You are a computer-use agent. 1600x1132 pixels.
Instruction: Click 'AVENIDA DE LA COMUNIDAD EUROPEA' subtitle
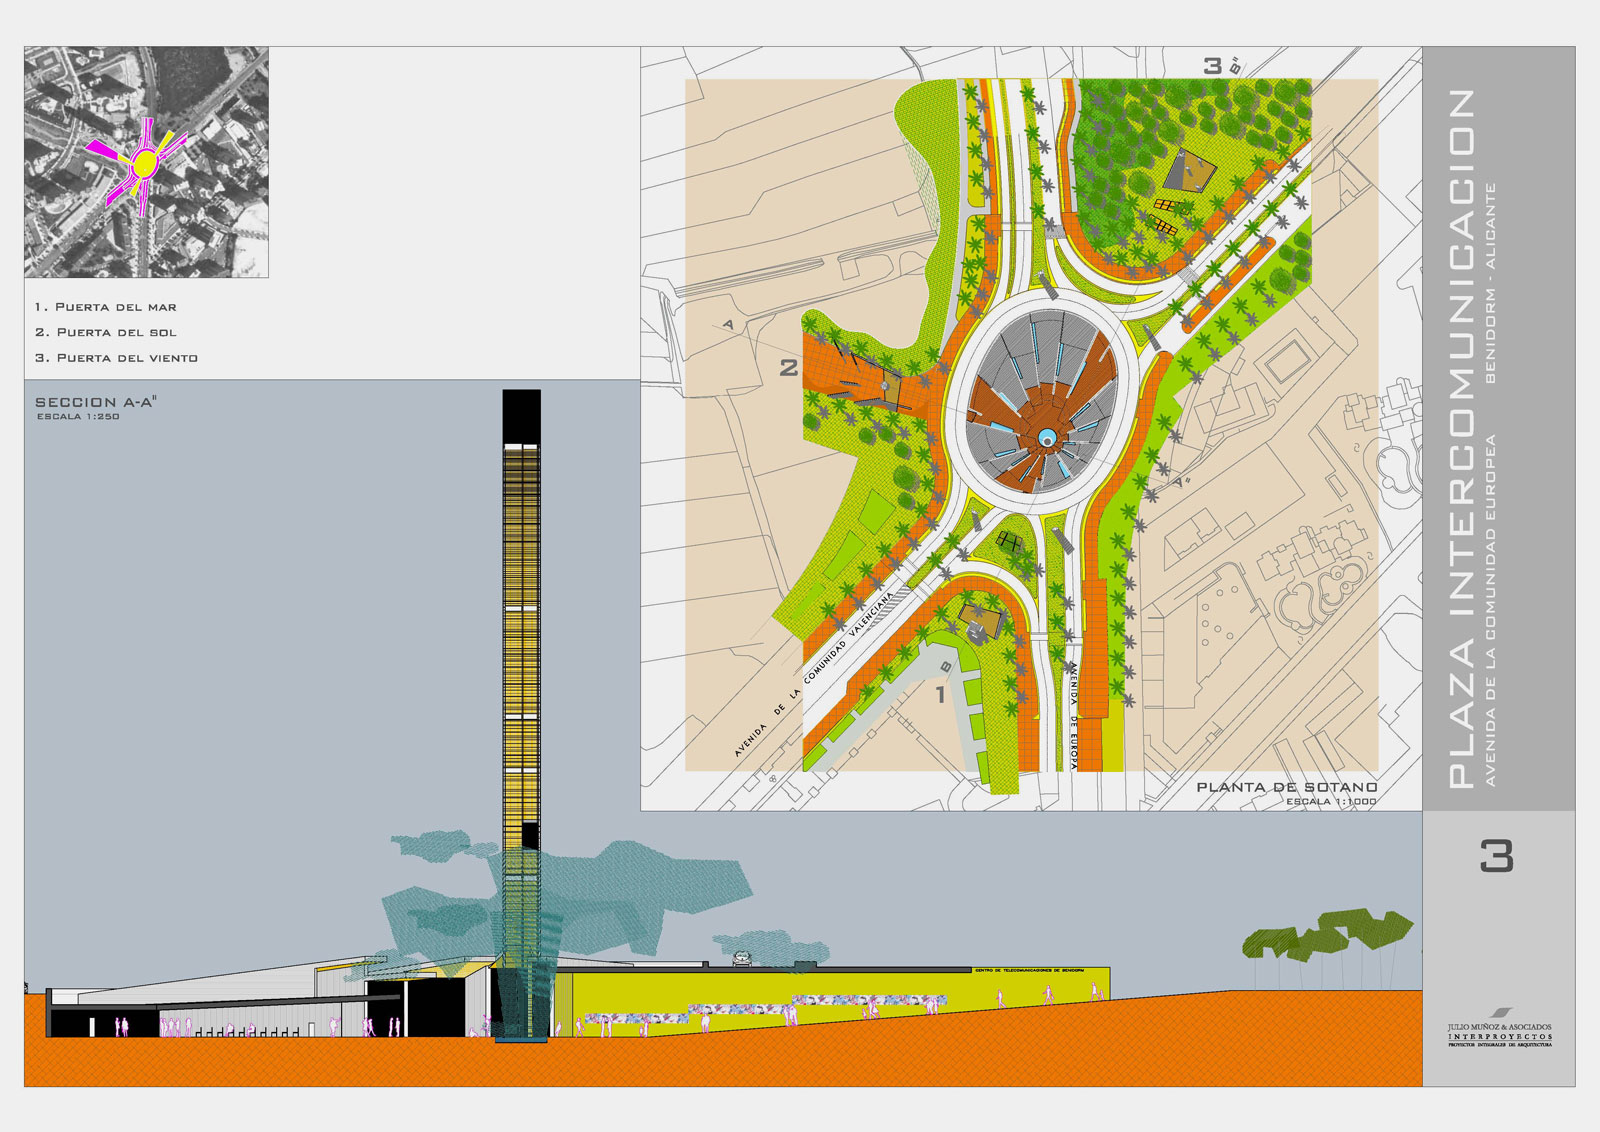1491,610
